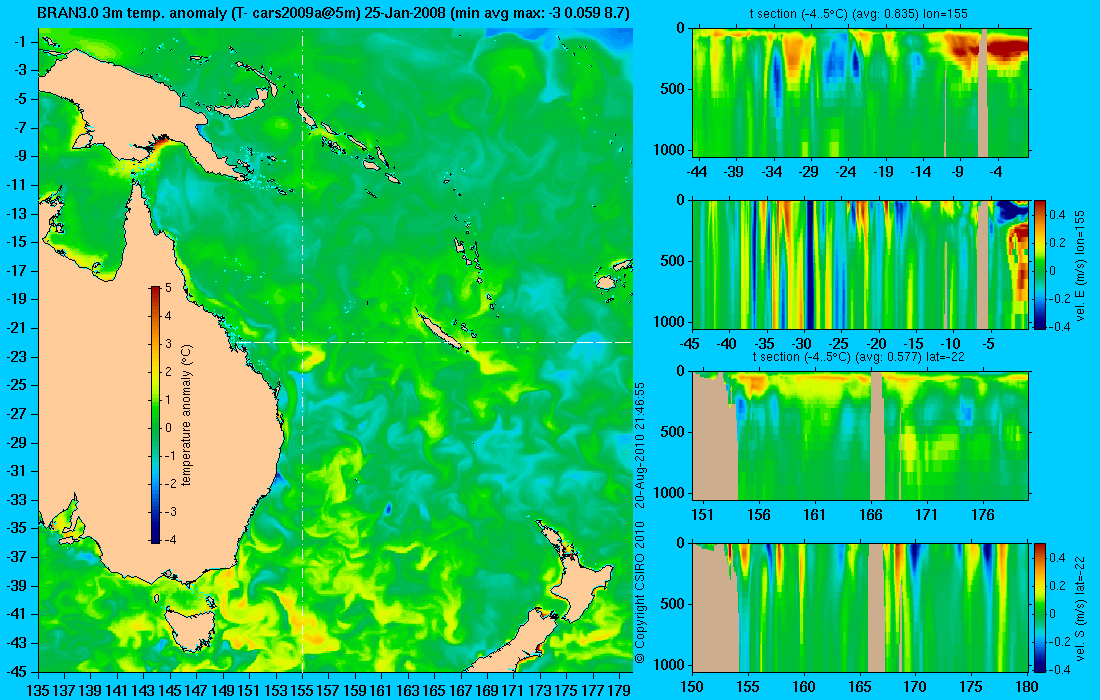Click the temperature section plot at lon=155
This screenshot has width=1100, height=700.
[x=860, y=93]
